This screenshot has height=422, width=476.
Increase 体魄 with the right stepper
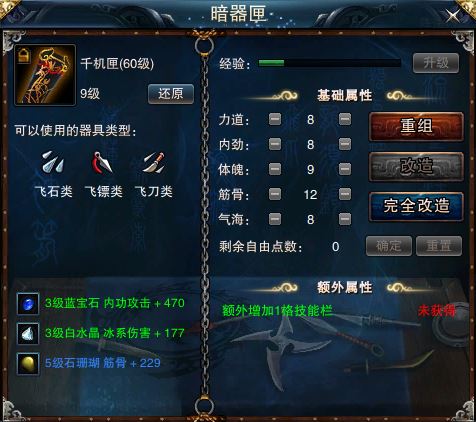(x=345, y=169)
